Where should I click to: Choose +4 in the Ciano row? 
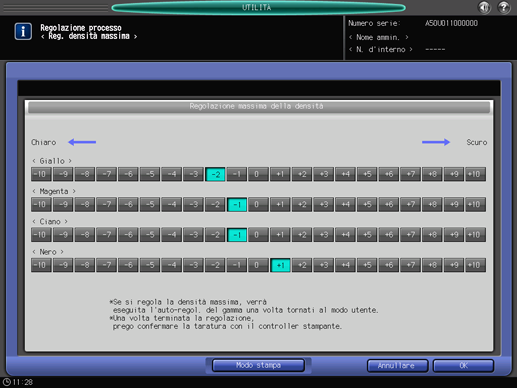(x=346, y=235)
